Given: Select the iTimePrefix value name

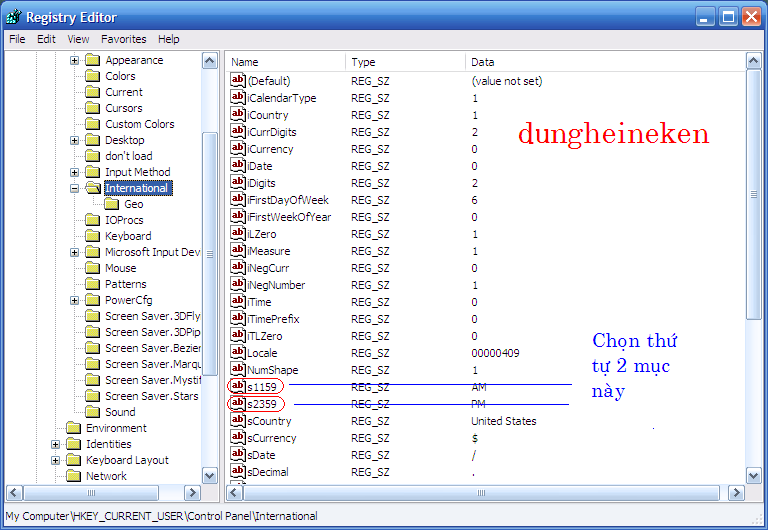Looking at the screenshot, I should point(273,319).
